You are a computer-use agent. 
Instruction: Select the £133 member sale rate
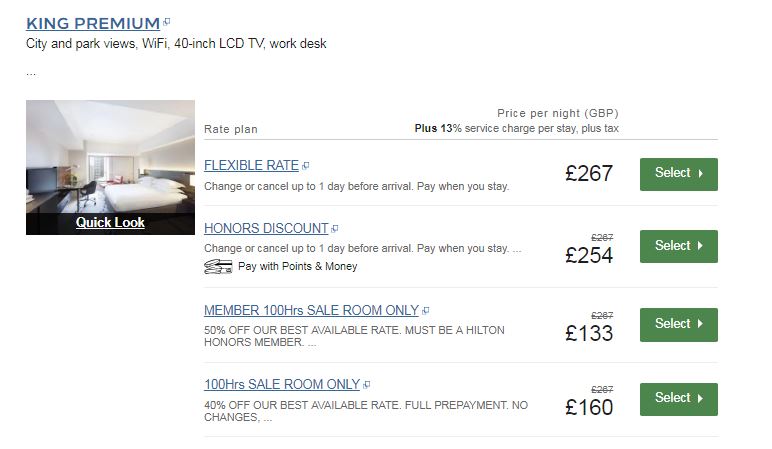tap(678, 324)
